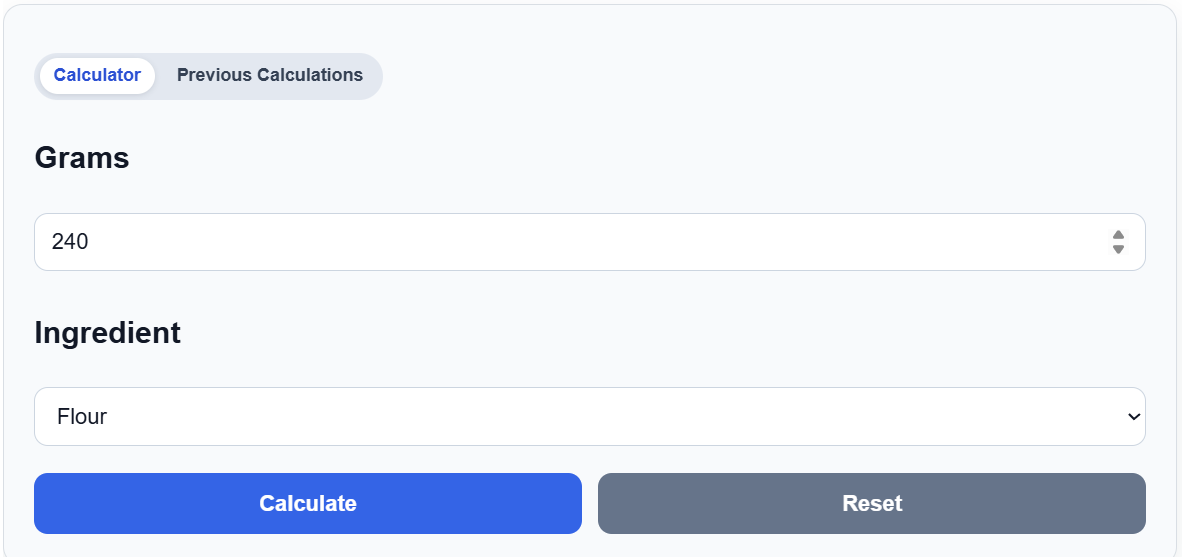Bump the Grams value up one step
1182x557 pixels.
pyautogui.click(x=1118, y=235)
